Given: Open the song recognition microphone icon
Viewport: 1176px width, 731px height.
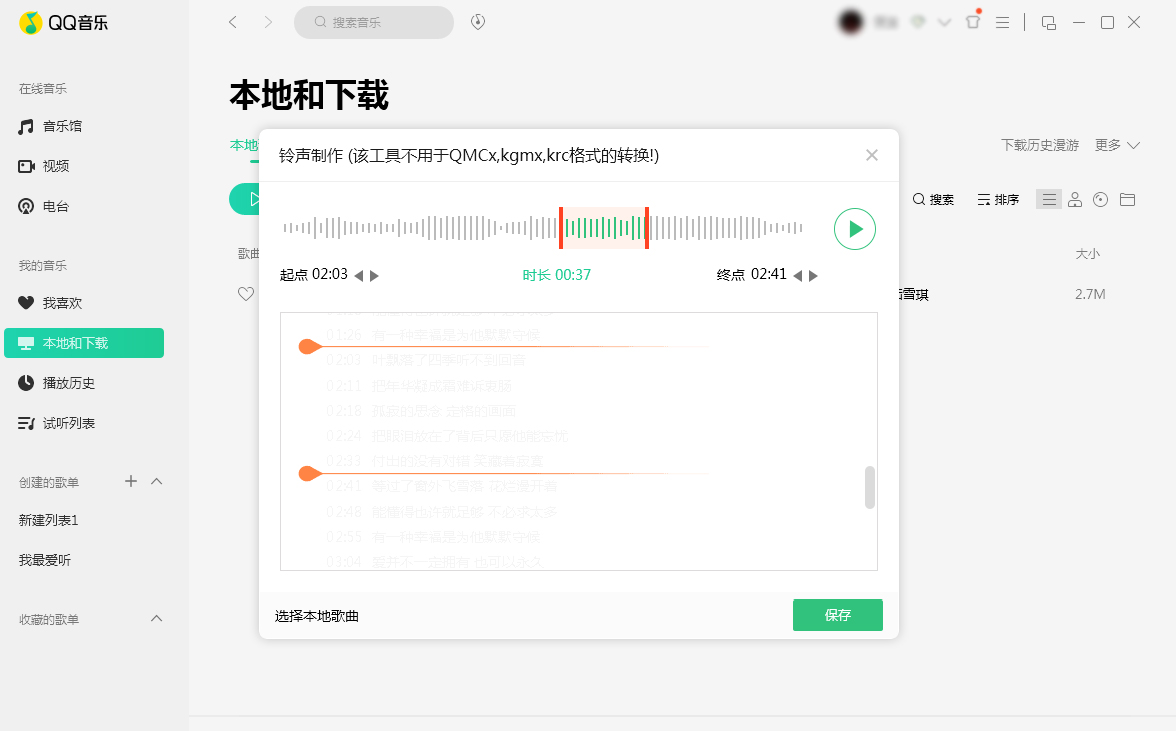Looking at the screenshot, I should pos(477,21).
